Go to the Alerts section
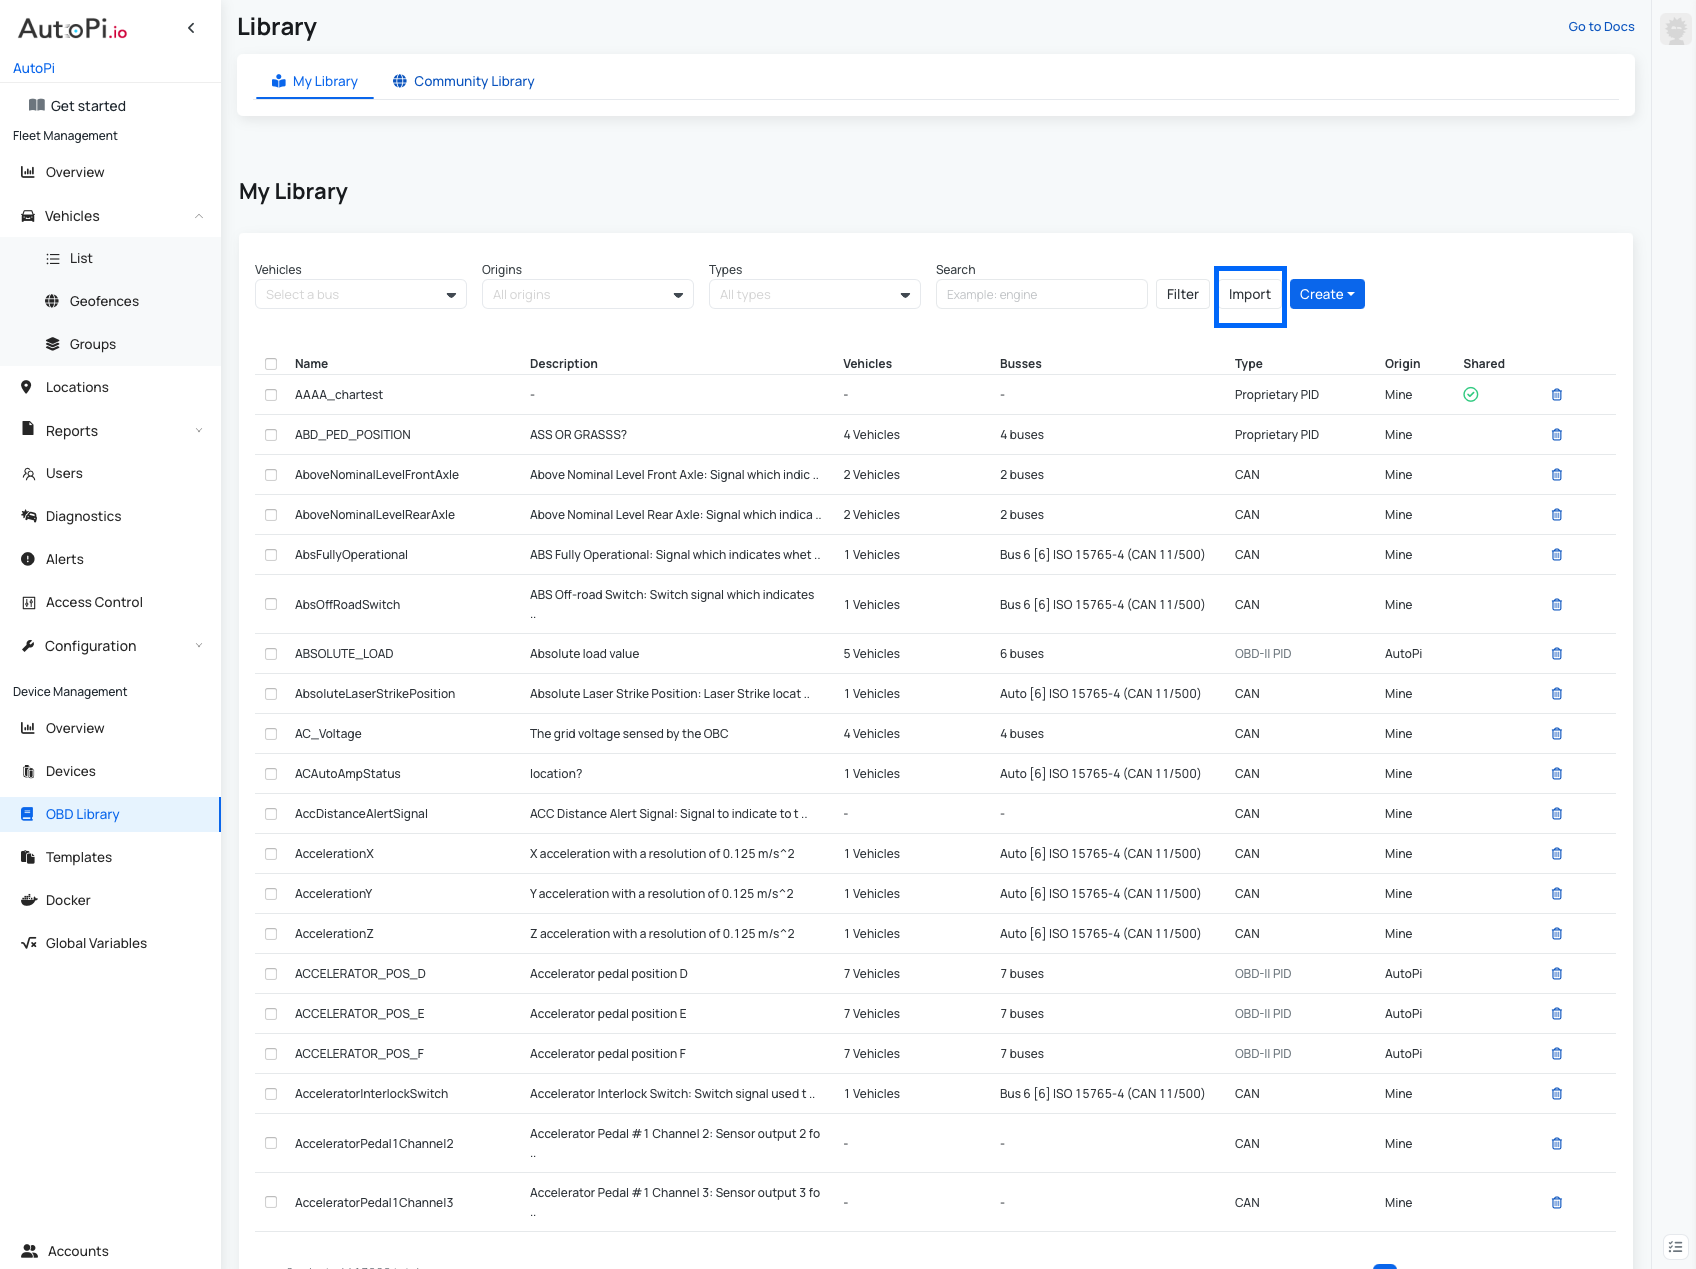Screen dimensions: 1696x1269 tap(64, 559)
